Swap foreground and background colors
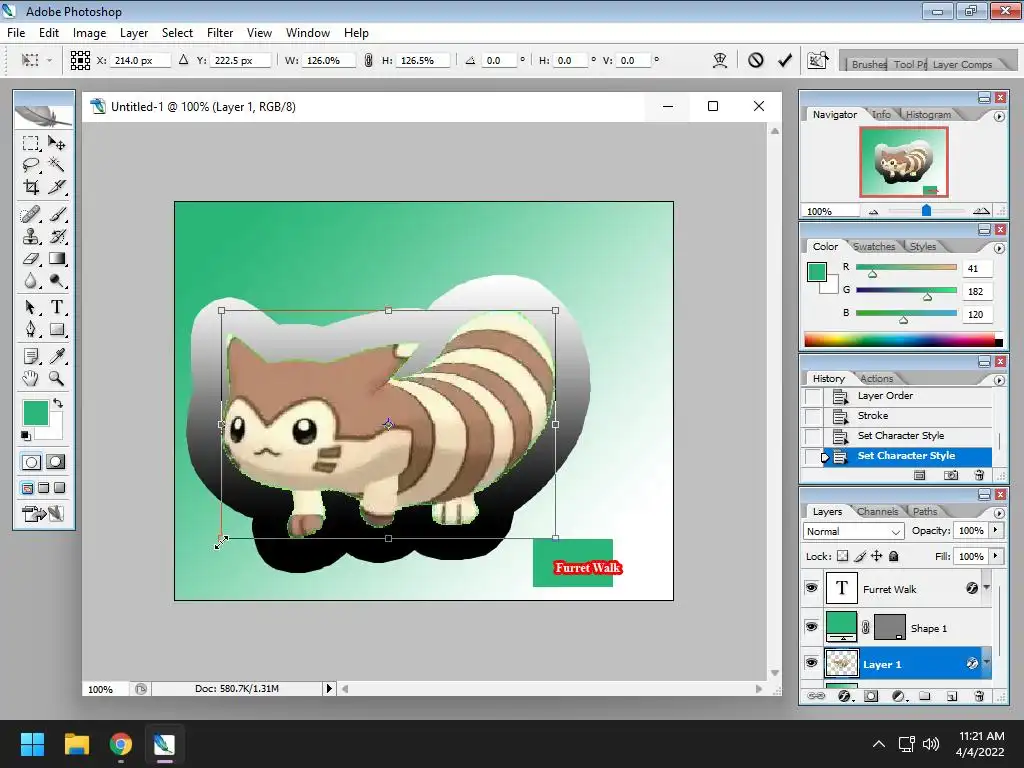 tap(57, 403)
